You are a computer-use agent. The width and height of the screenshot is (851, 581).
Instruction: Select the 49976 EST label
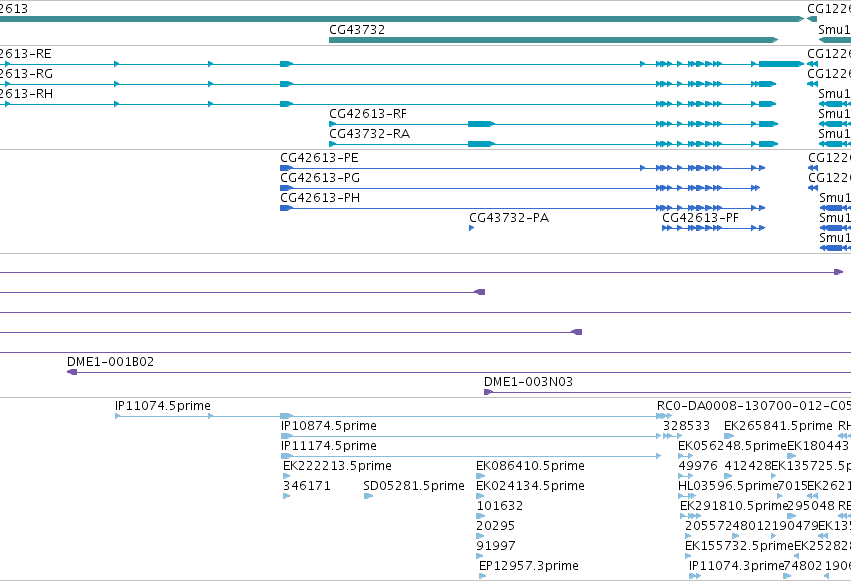[697, 466]
